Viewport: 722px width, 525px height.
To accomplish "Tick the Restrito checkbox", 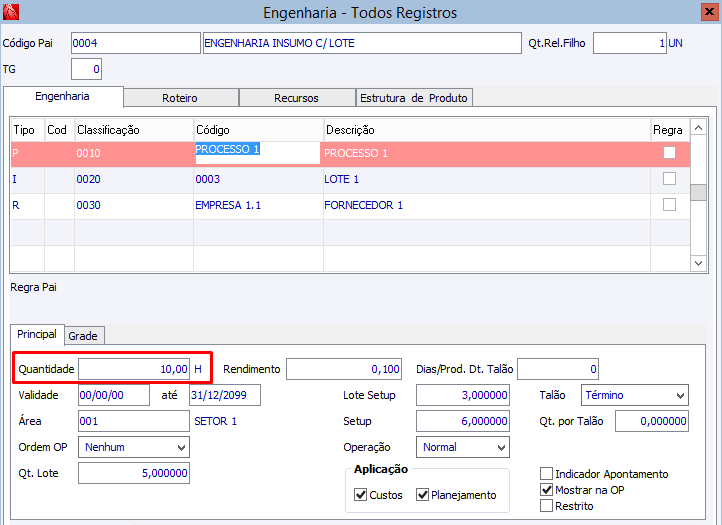I will click(x=546, y=506).
